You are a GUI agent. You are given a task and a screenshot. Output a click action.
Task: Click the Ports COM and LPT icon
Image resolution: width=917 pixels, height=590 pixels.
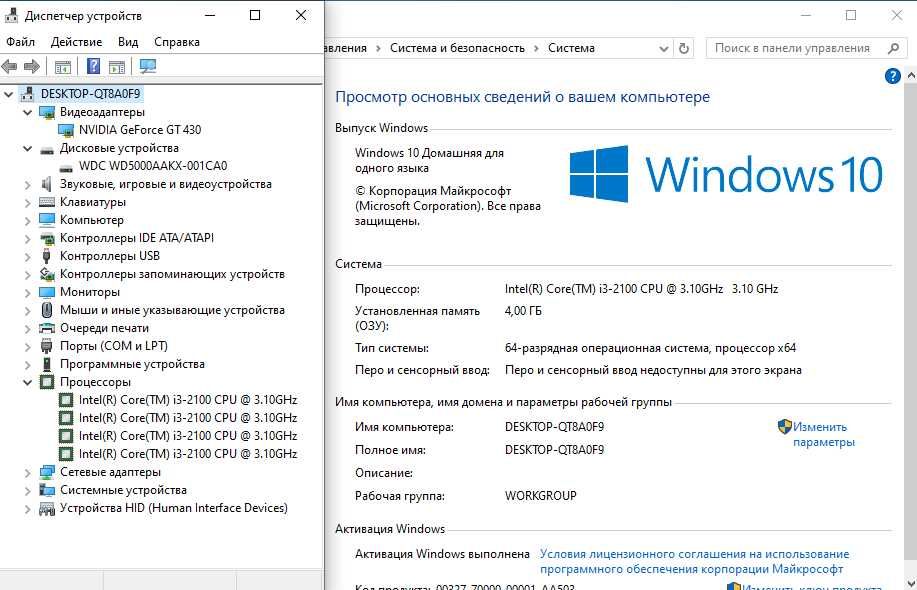pos(47,346)
